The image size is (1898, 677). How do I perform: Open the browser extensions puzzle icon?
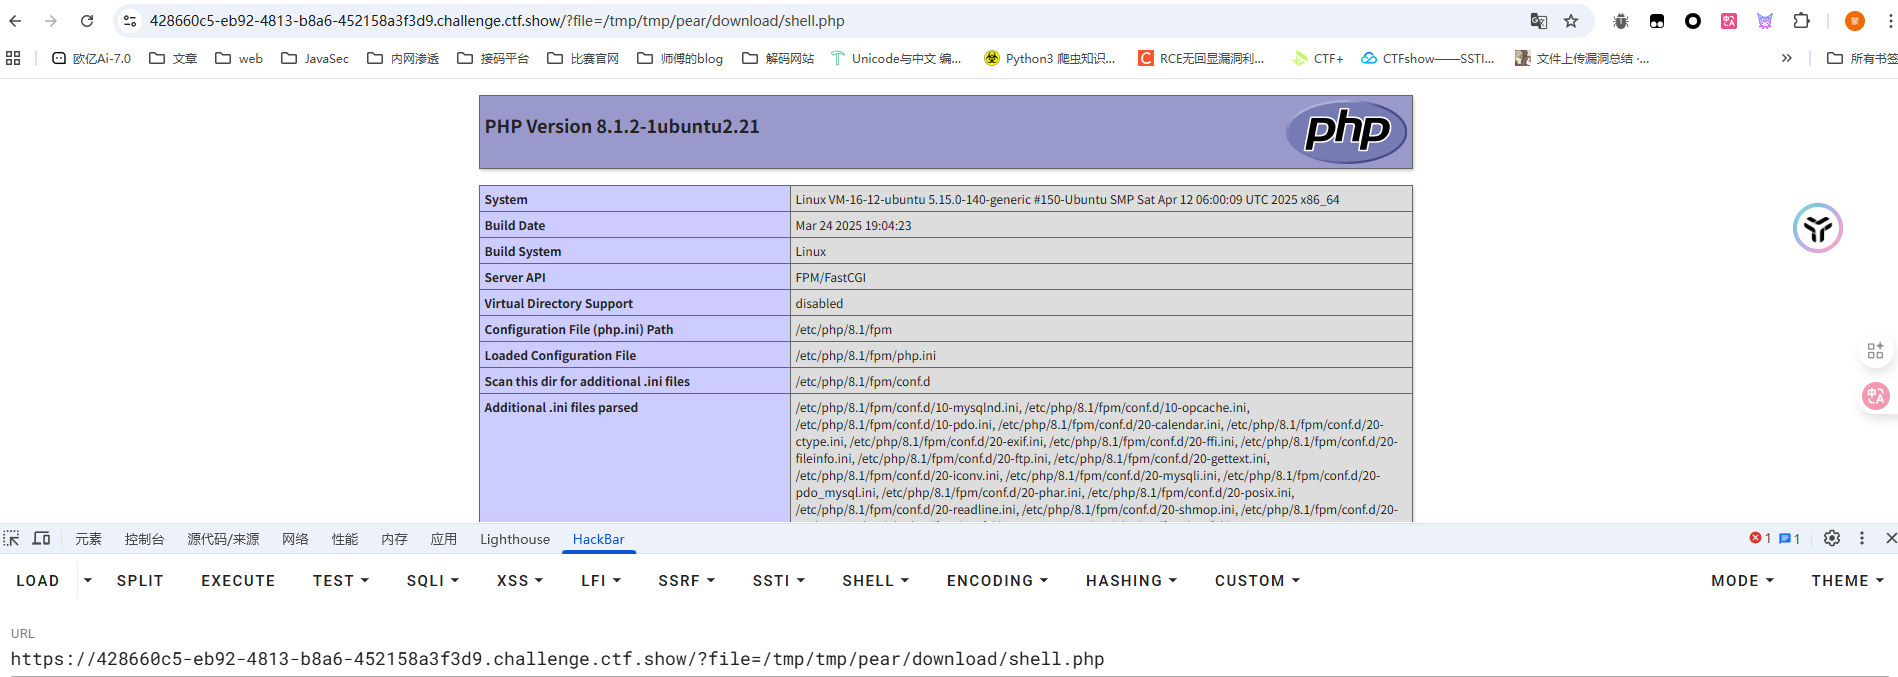point(1801,21)
